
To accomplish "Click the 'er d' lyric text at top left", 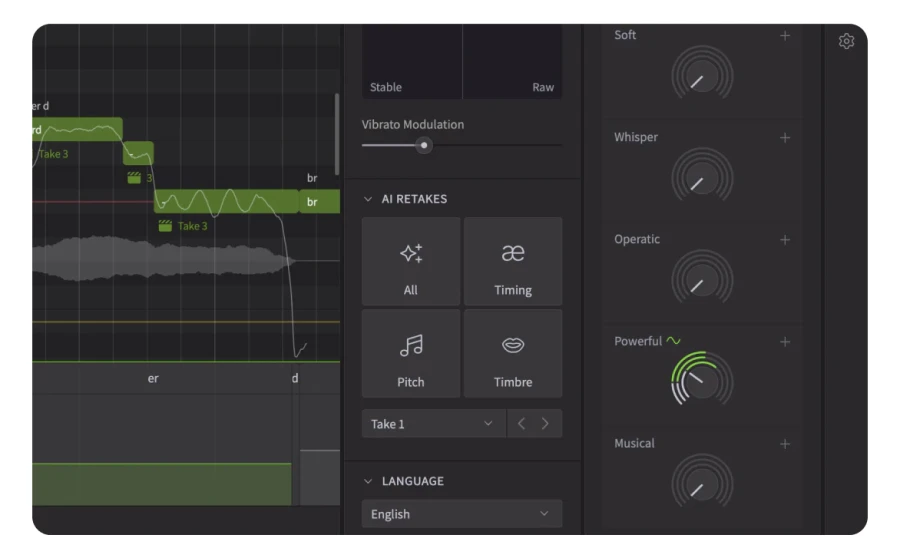I will tap(40, 106).
